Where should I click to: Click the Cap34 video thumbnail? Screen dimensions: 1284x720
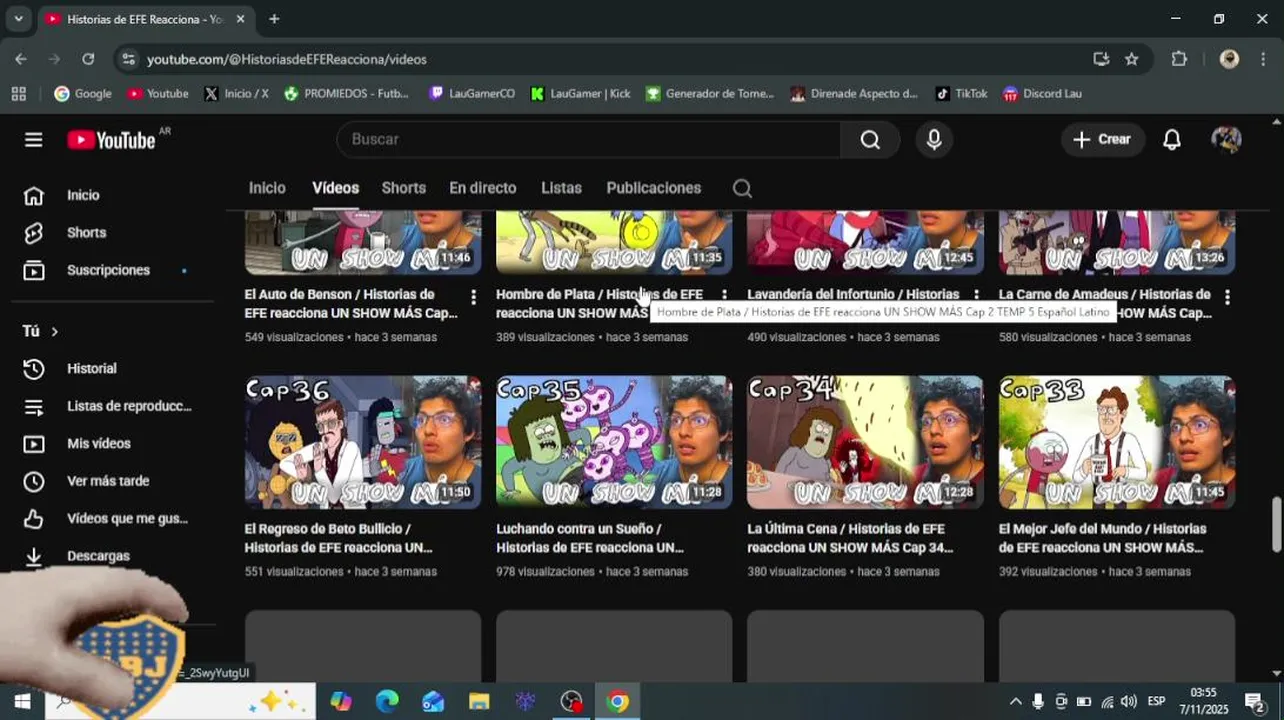(x=865, y=442)
